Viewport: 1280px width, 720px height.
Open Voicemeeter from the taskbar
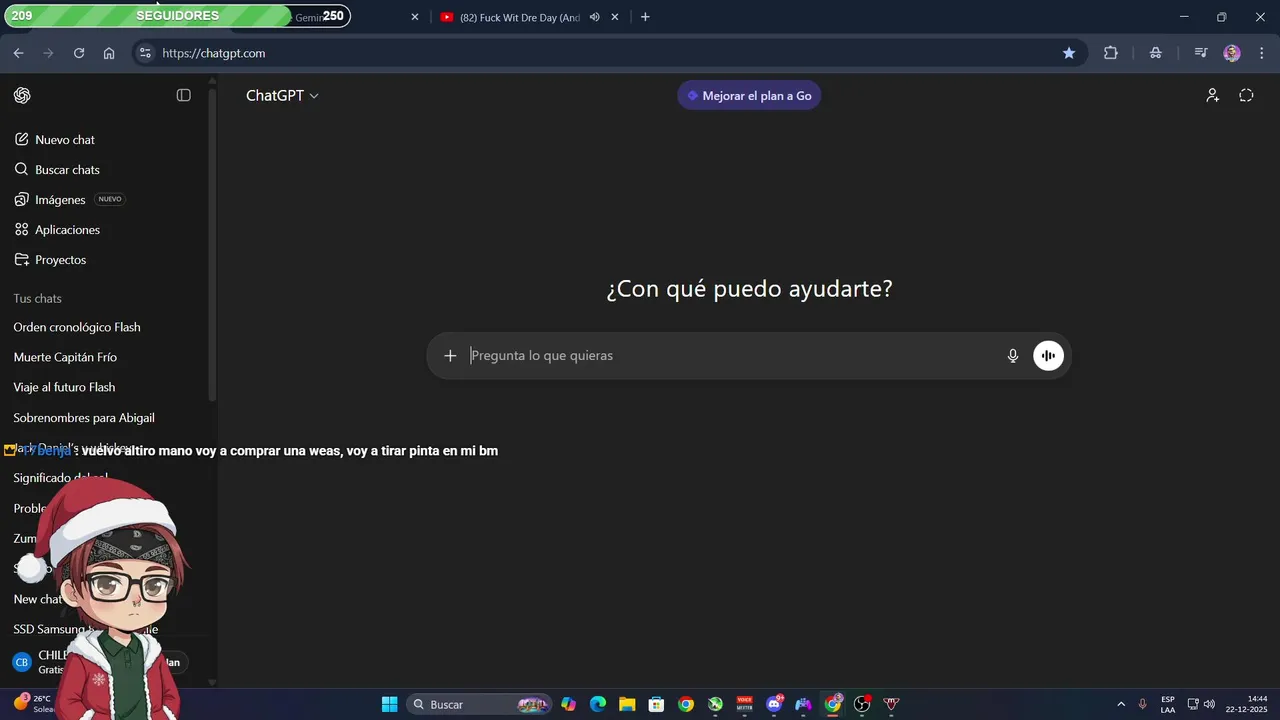(744, 704)
